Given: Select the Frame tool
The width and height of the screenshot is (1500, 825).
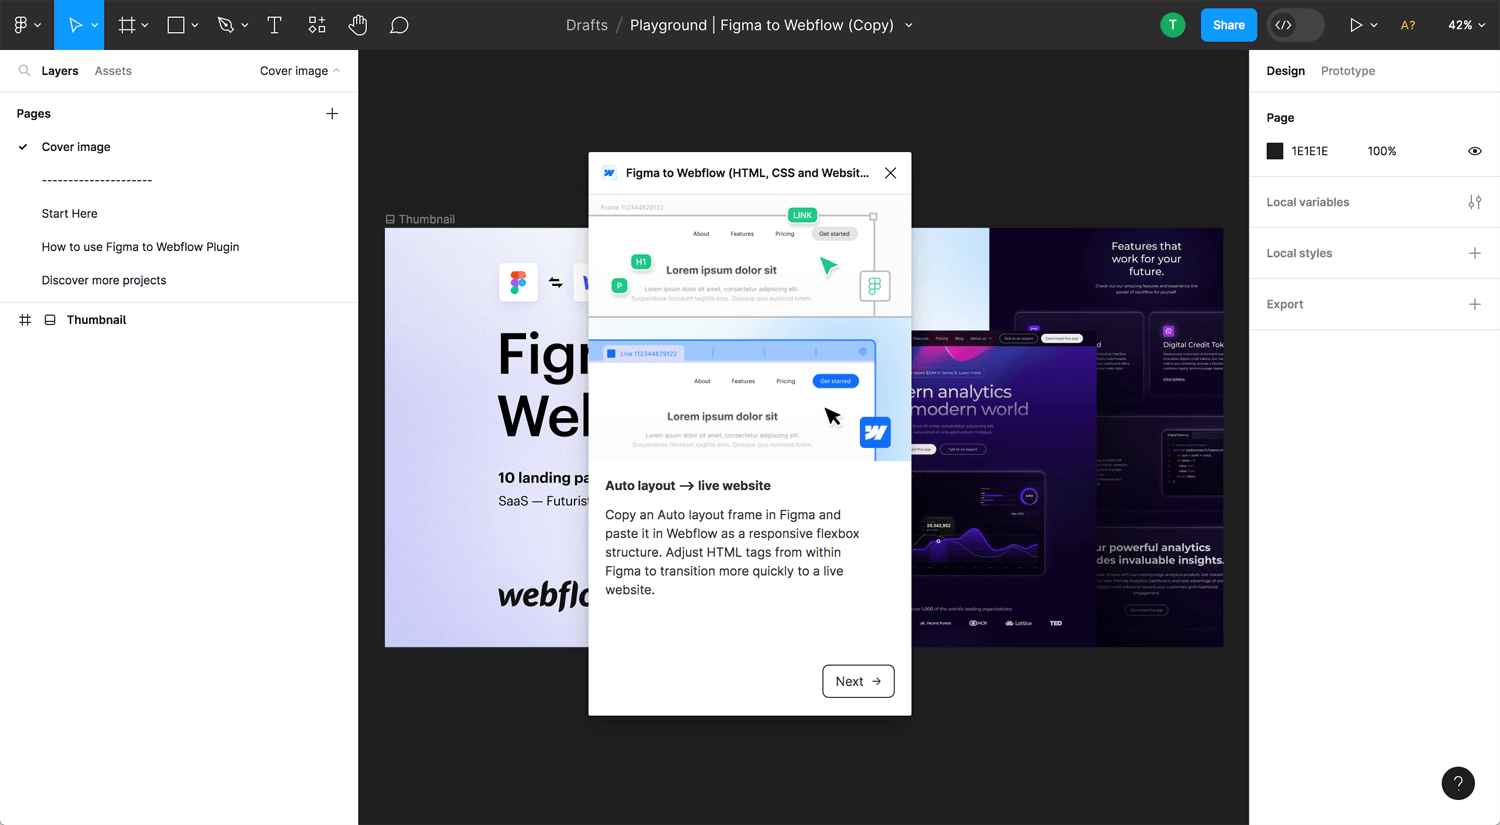Looking at the screenshot, I should 127,25.
